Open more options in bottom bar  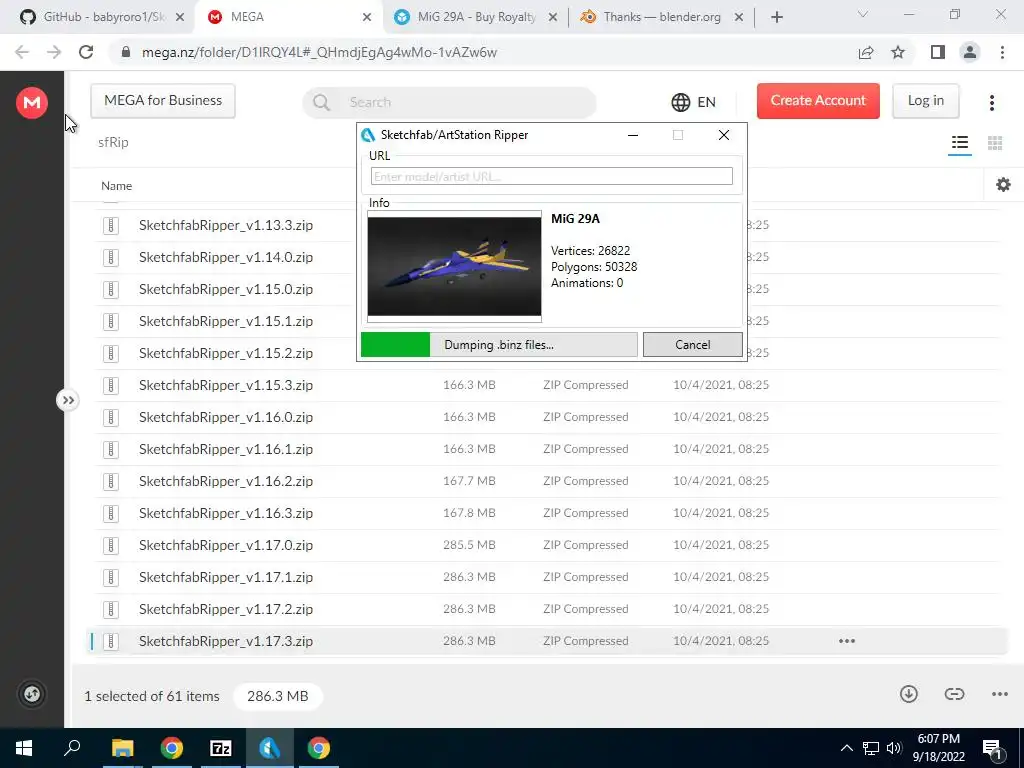click(999, 694)
